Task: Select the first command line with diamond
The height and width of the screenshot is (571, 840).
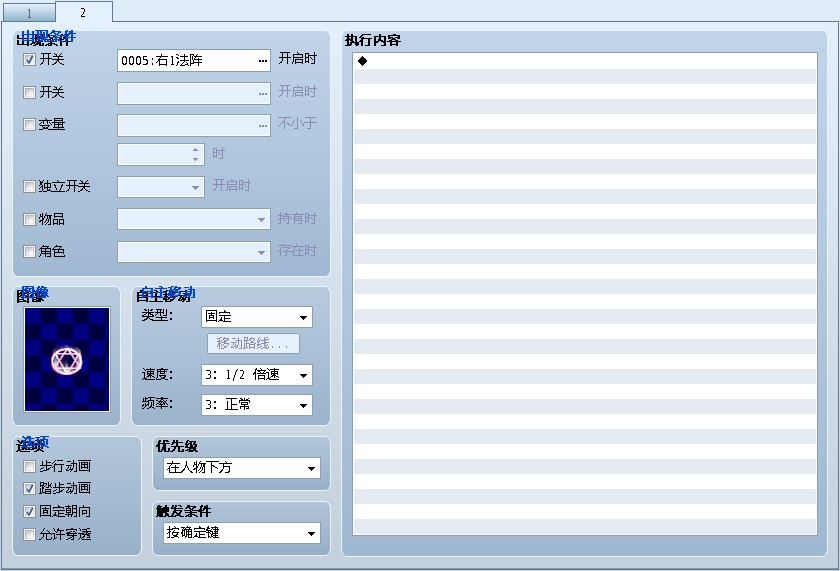Action: tap(585, 61)
